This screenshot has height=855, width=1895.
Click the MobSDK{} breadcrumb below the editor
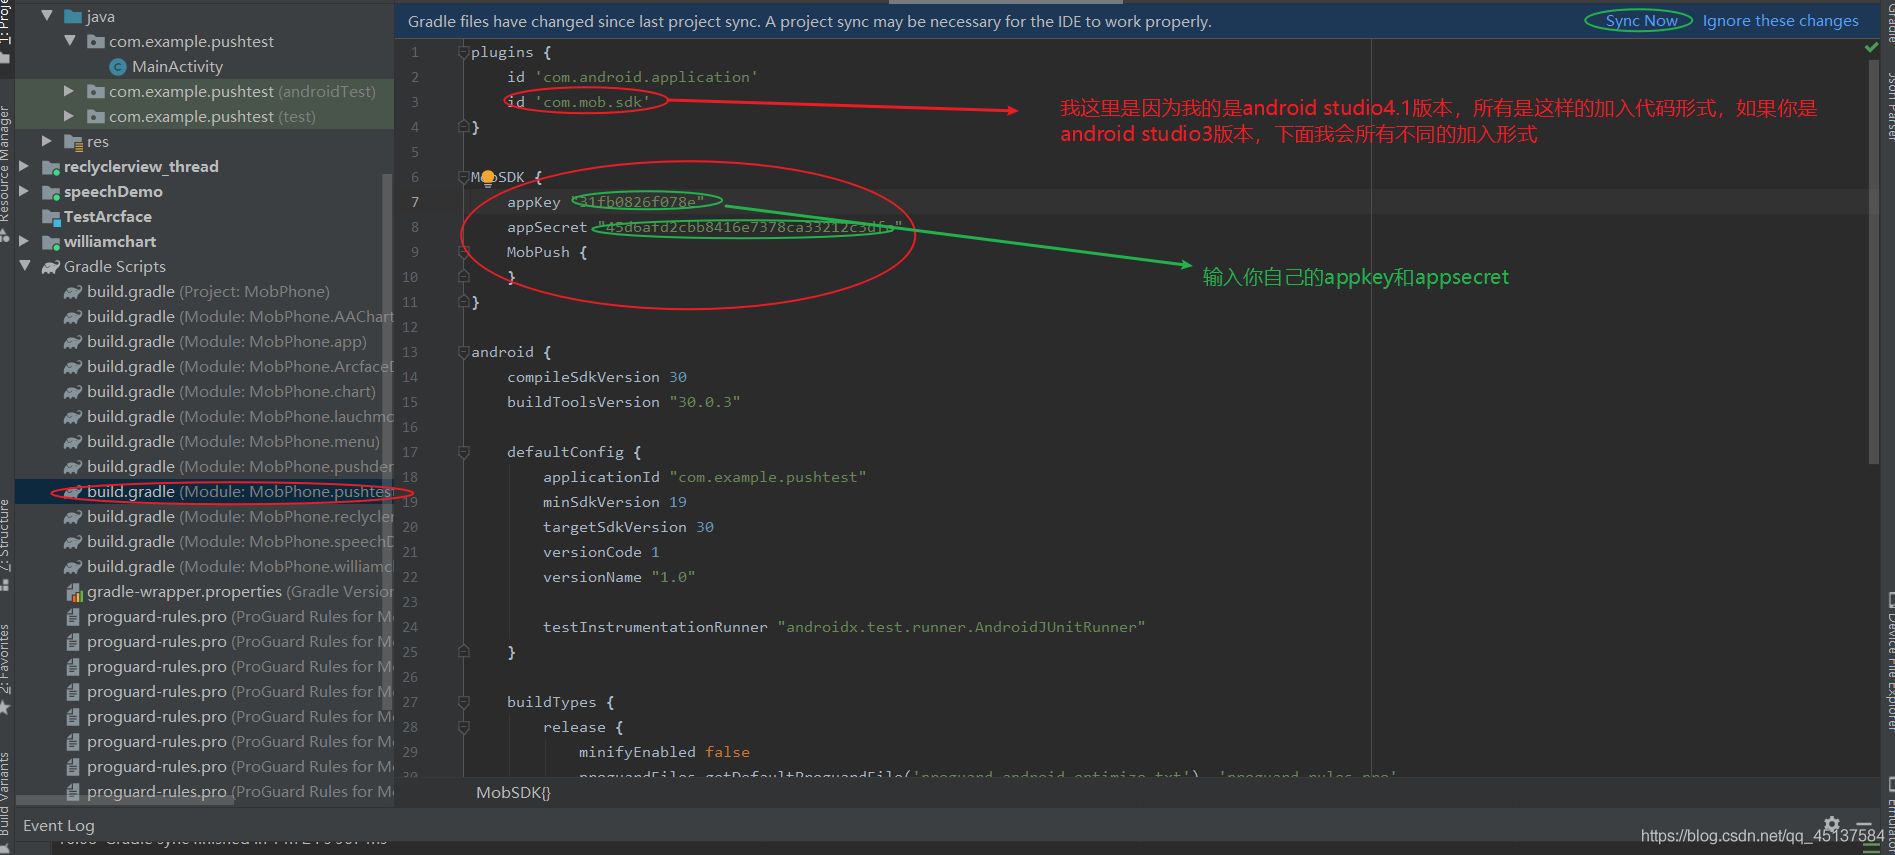513,793
